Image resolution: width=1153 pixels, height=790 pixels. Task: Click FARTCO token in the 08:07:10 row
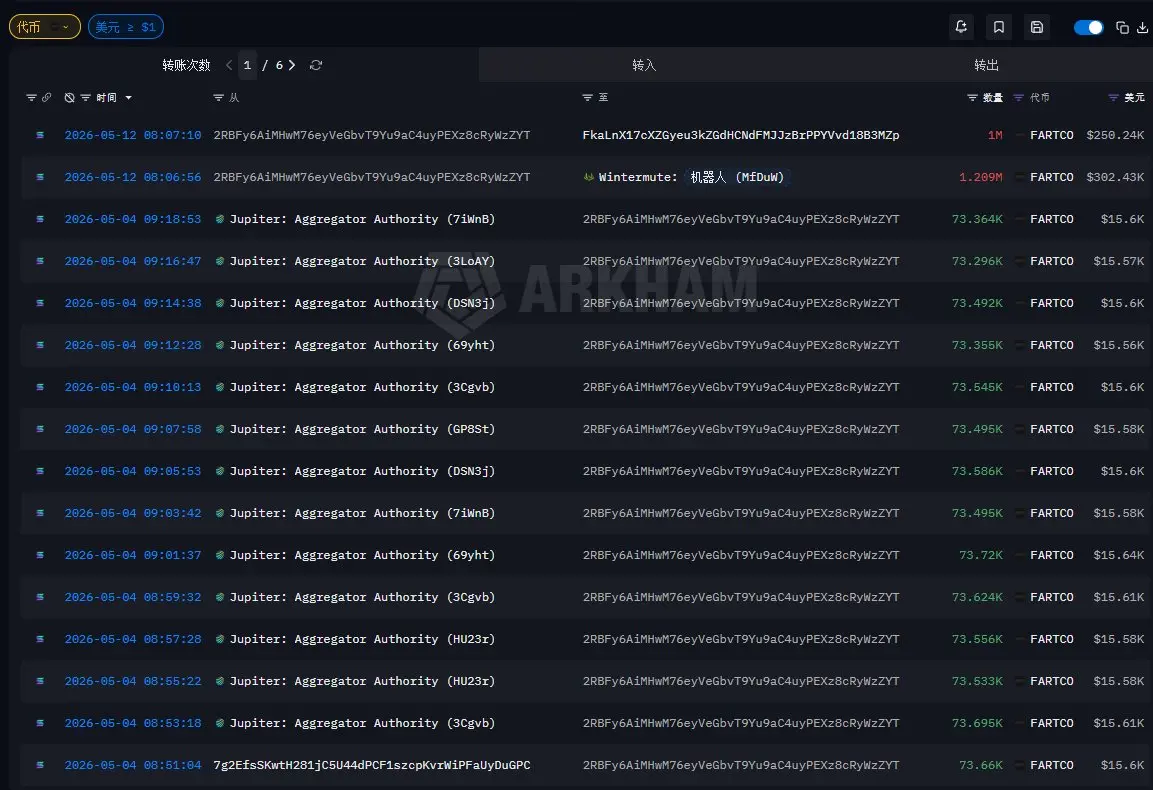1052,135
